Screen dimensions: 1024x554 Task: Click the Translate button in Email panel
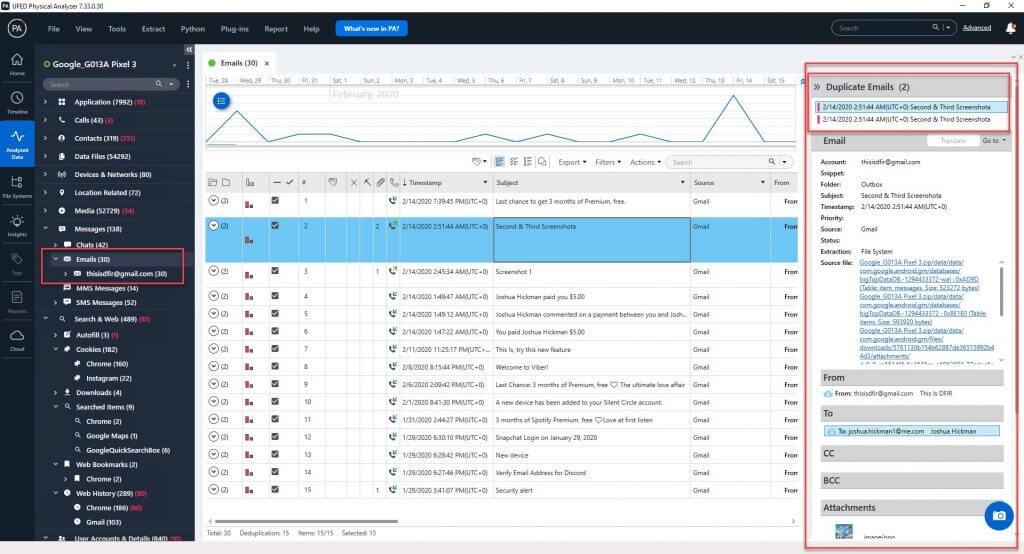pyautogui.click(x=953, y=140)
